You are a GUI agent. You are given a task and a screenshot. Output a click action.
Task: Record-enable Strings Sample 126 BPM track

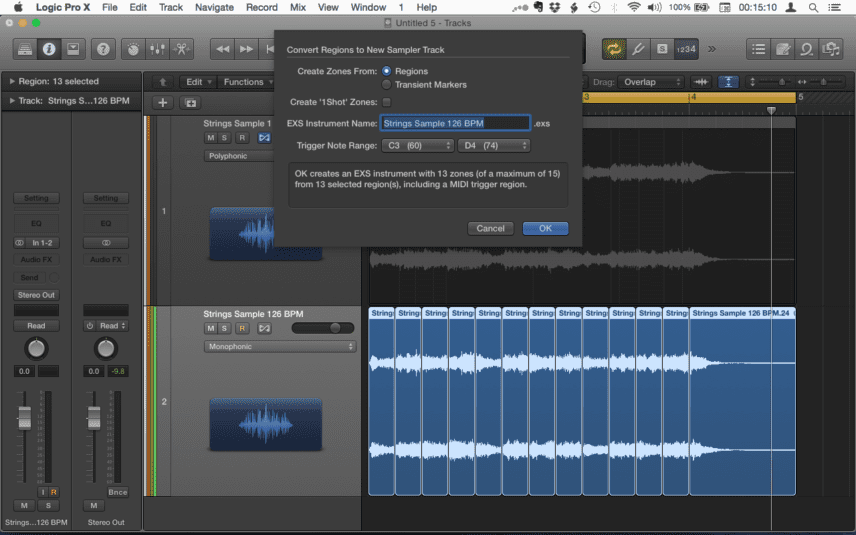coord(242,328)
